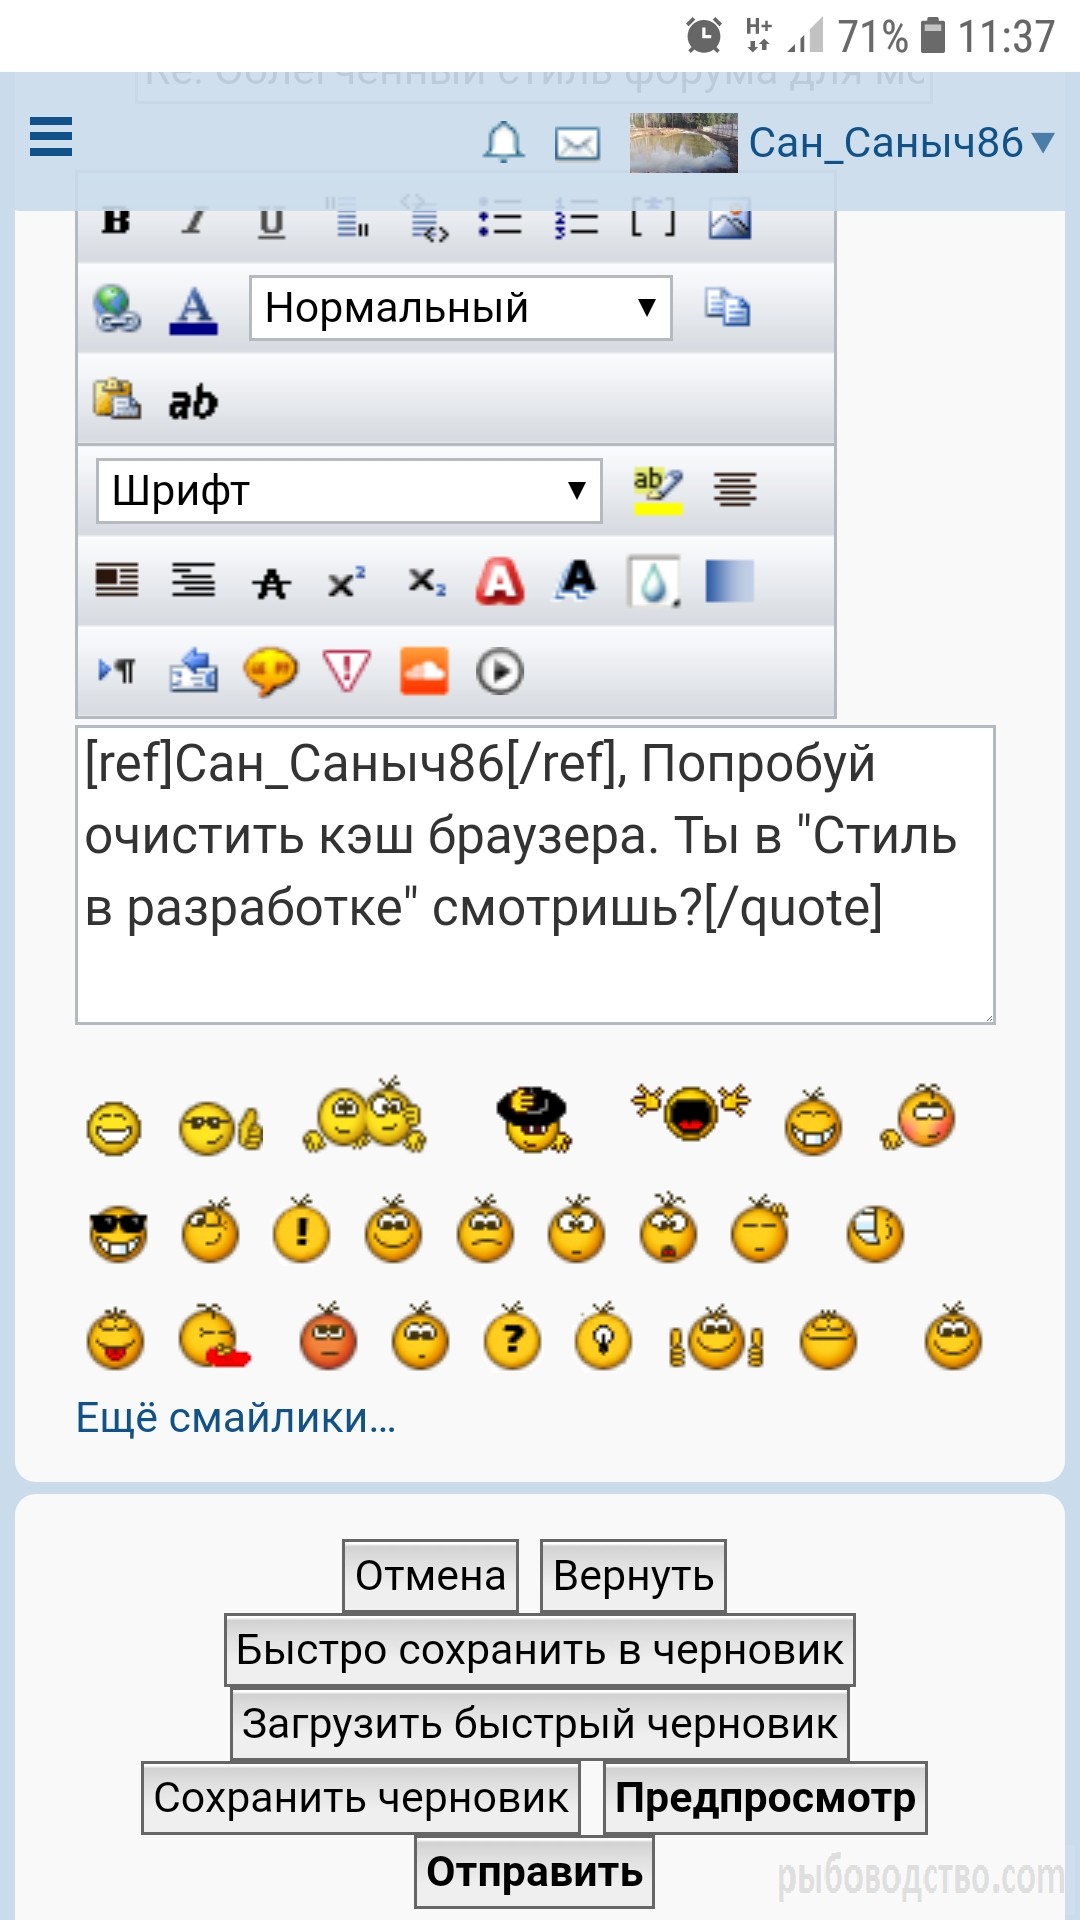Choose the font color tool
1080x1920 pixels.
[194, 309]
